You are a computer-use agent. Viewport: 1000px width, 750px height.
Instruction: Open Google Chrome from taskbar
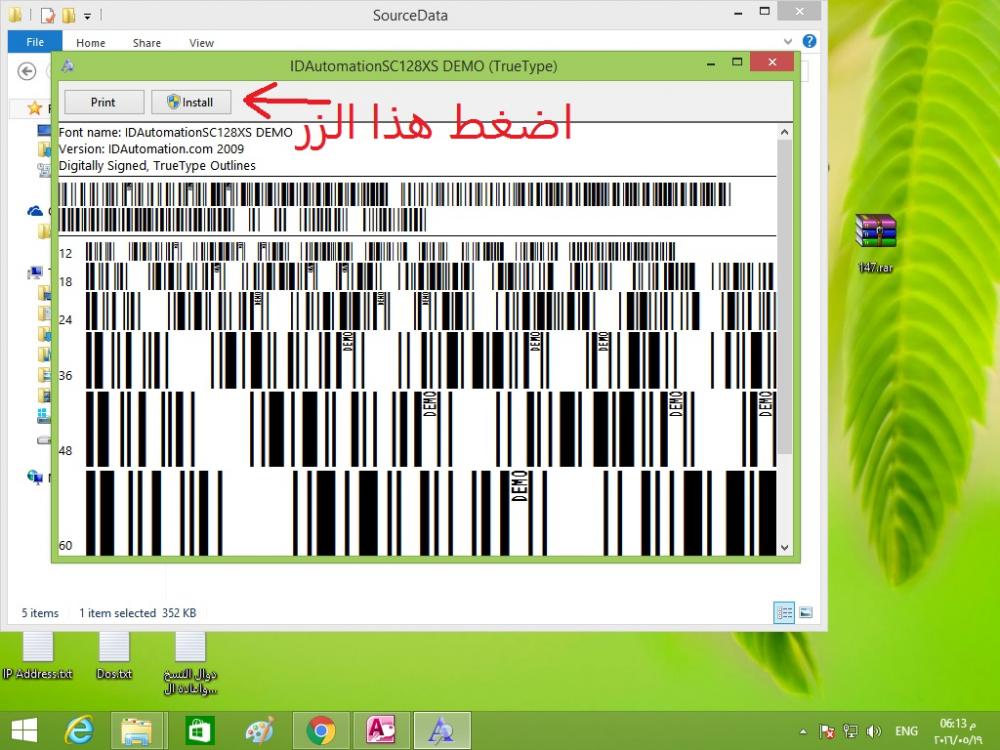tap(321, 730)
